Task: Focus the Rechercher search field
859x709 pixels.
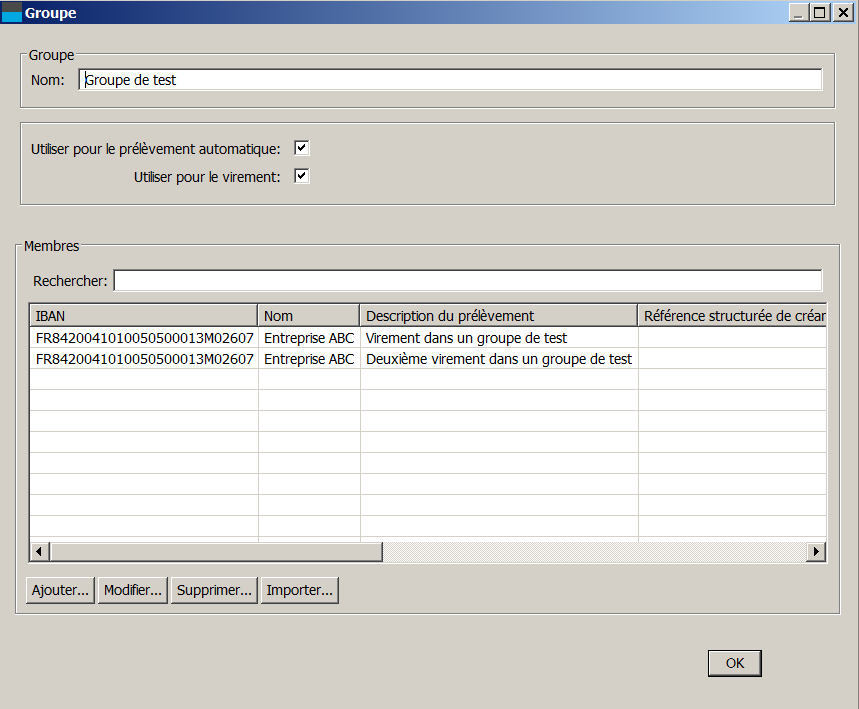Action: click(468, 281)
